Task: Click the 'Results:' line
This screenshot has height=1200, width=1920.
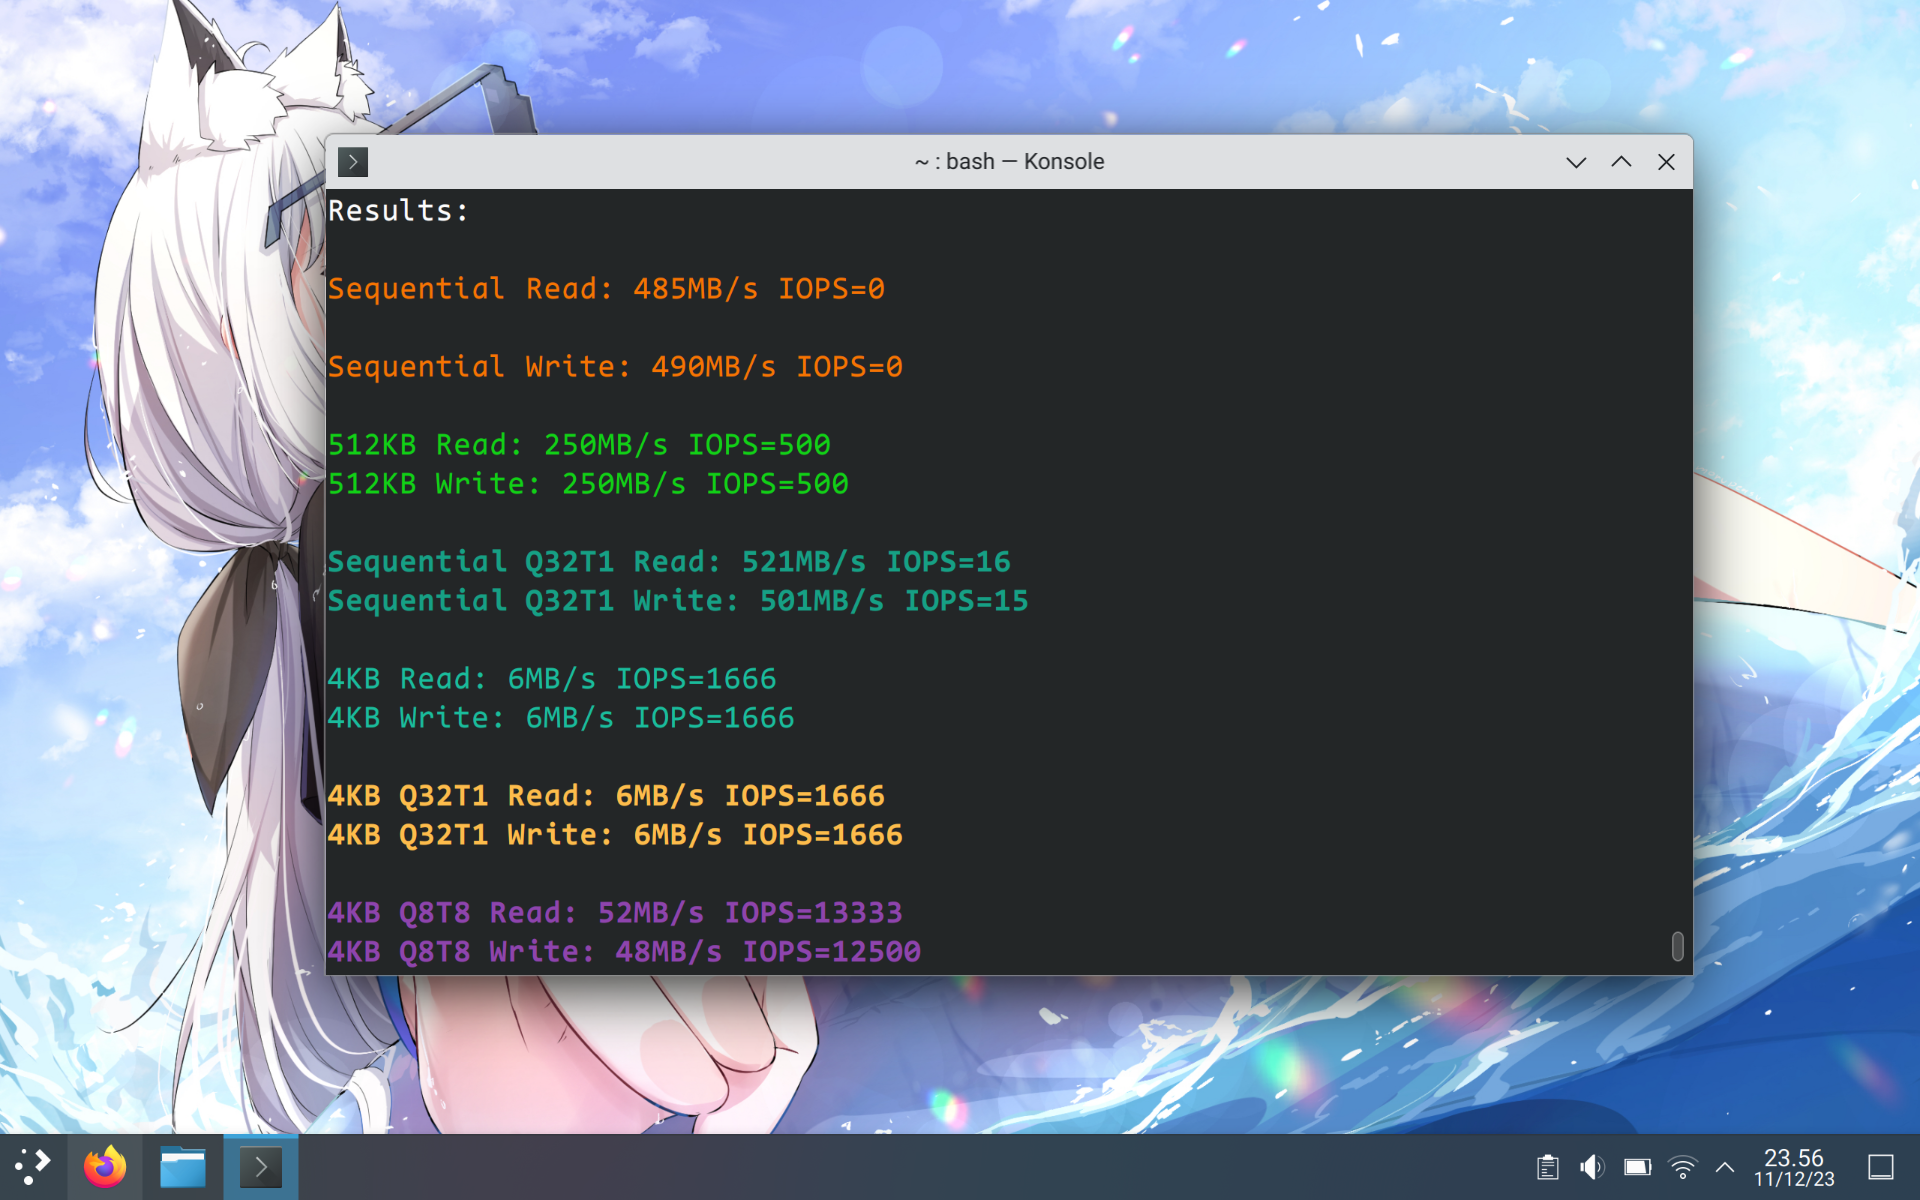Action: 398,211
